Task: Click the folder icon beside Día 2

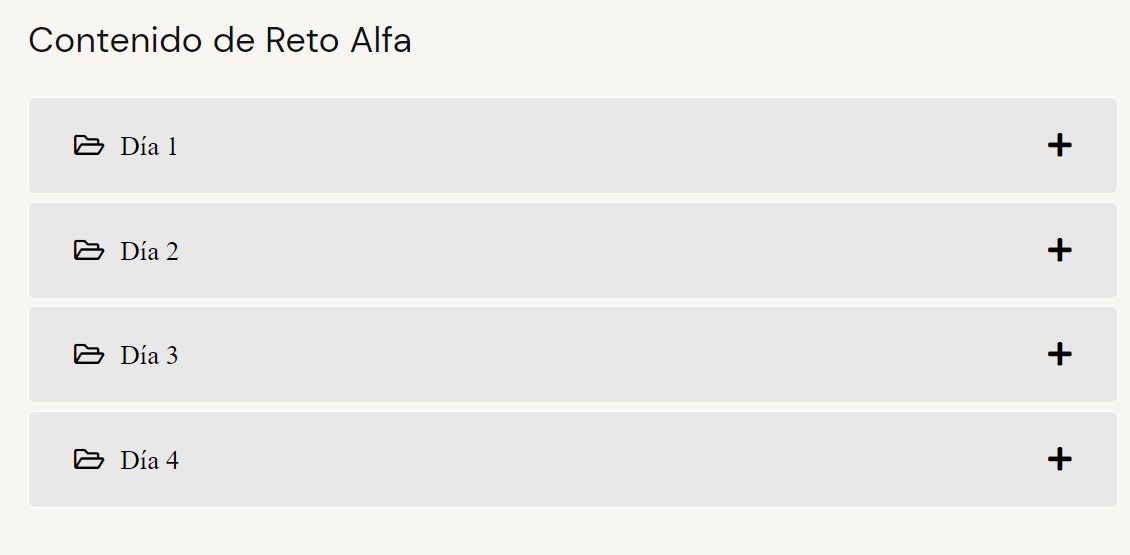Action: pyautogui.click(x=88, y=251)
